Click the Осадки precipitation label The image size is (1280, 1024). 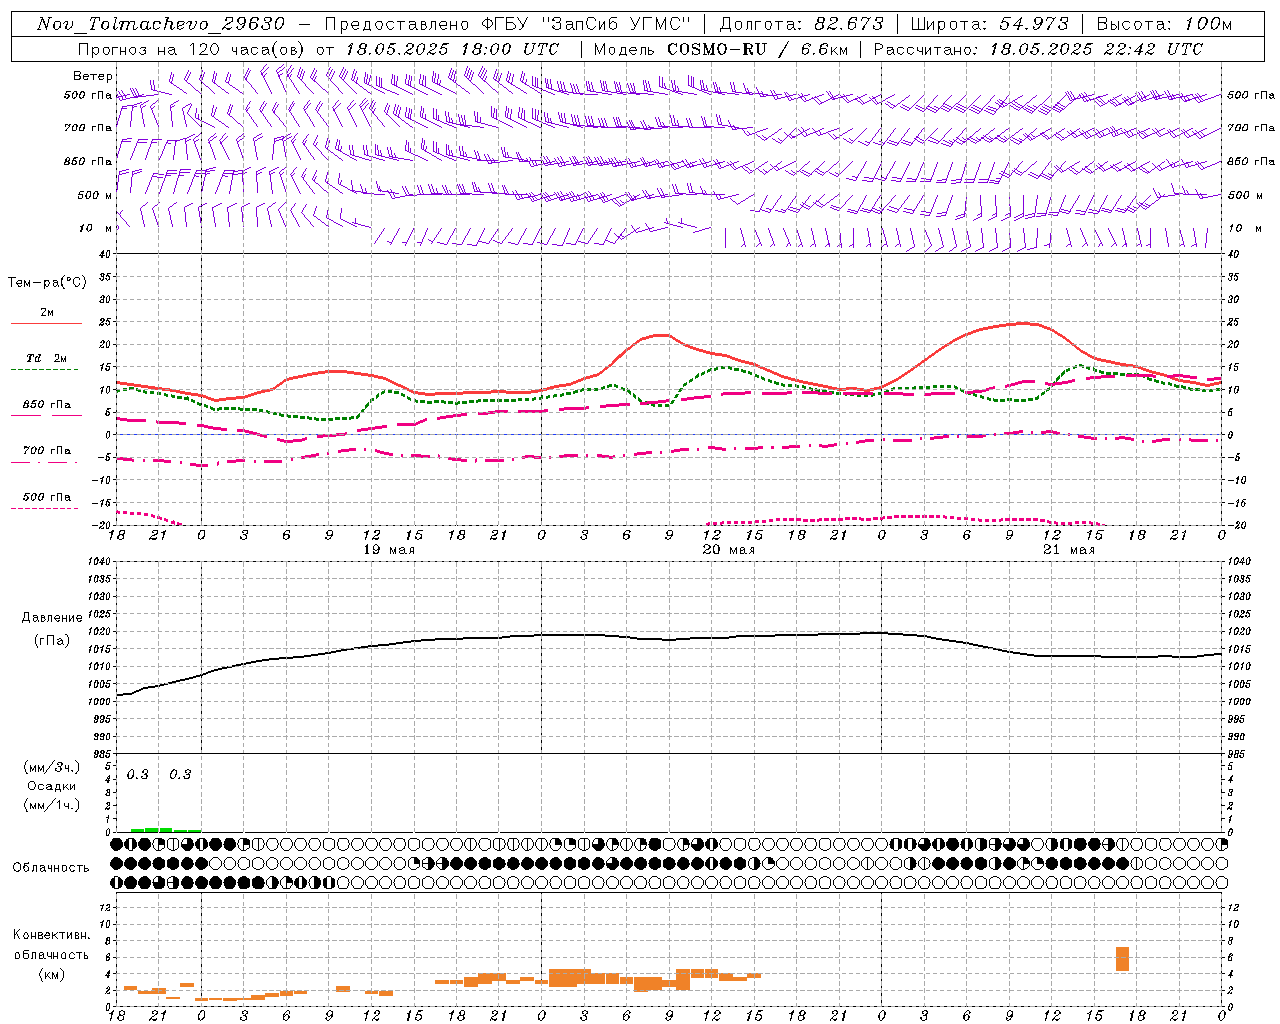52,786
